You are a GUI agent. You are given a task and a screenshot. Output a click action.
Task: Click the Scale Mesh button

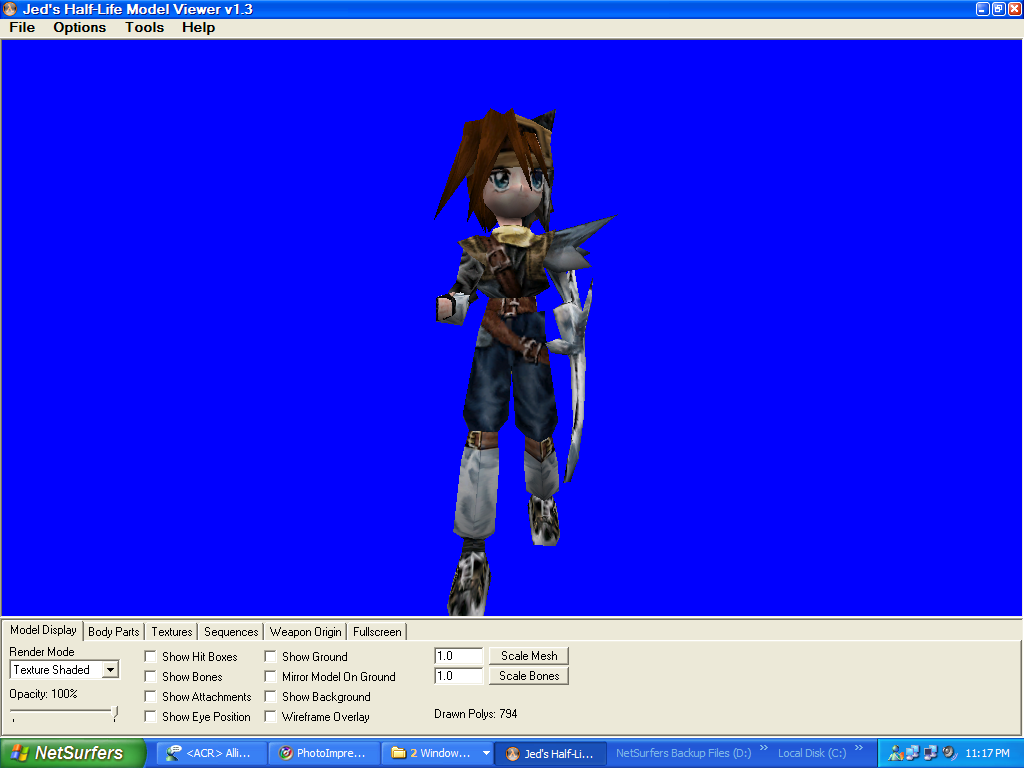[x=529, y=656]
